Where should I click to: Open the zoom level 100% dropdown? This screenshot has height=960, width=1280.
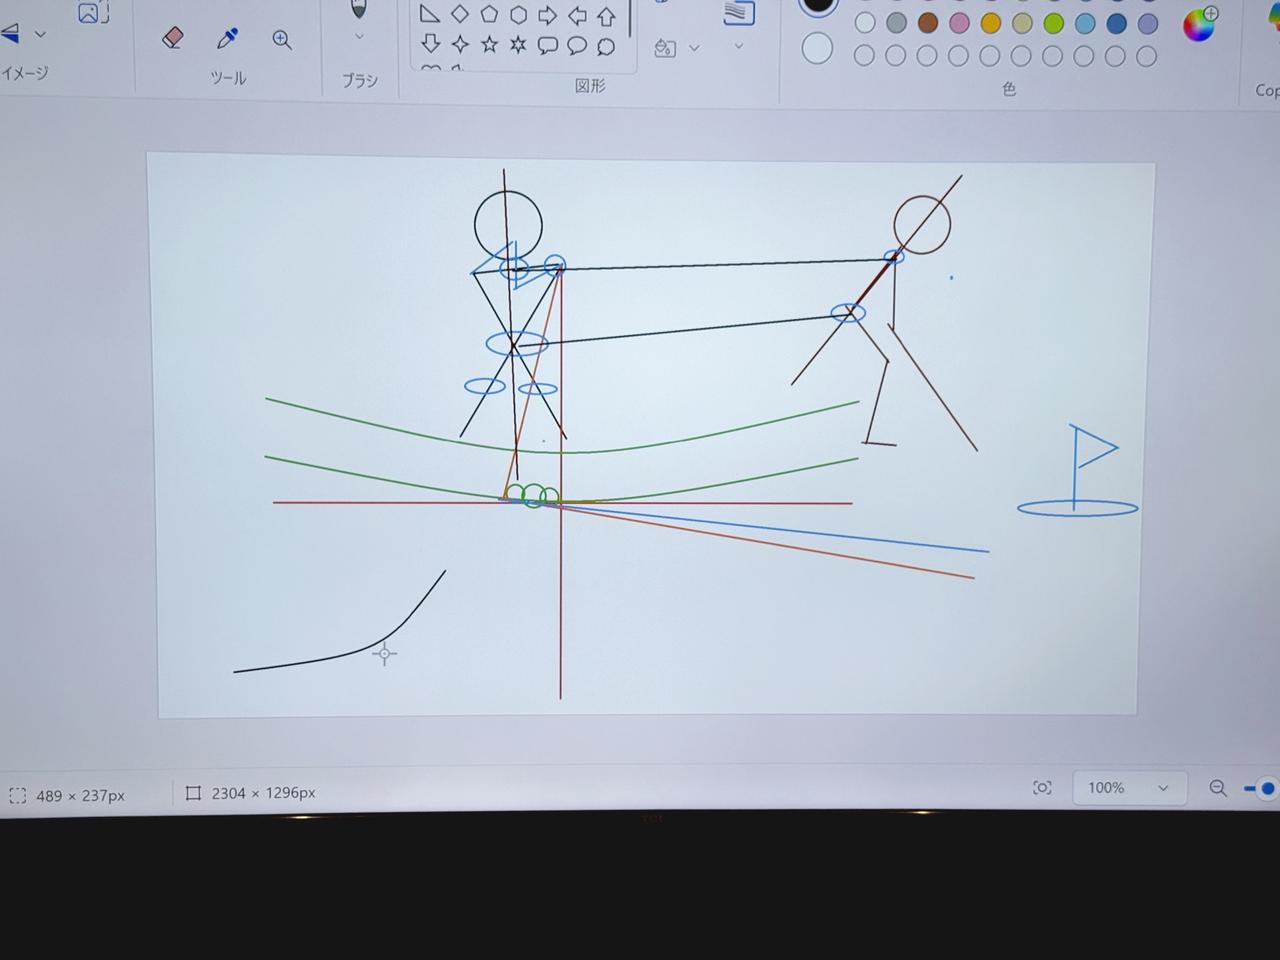(x=1129, y=788)
